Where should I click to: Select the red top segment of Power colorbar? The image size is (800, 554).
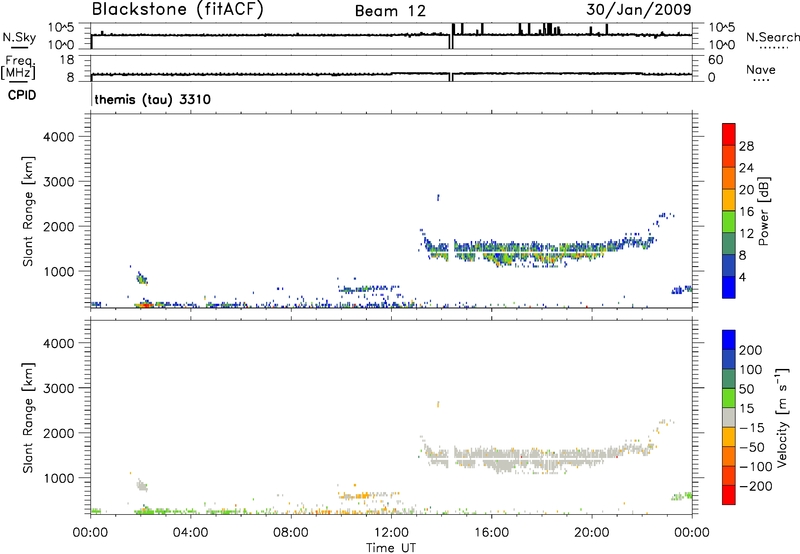[729, 134]
